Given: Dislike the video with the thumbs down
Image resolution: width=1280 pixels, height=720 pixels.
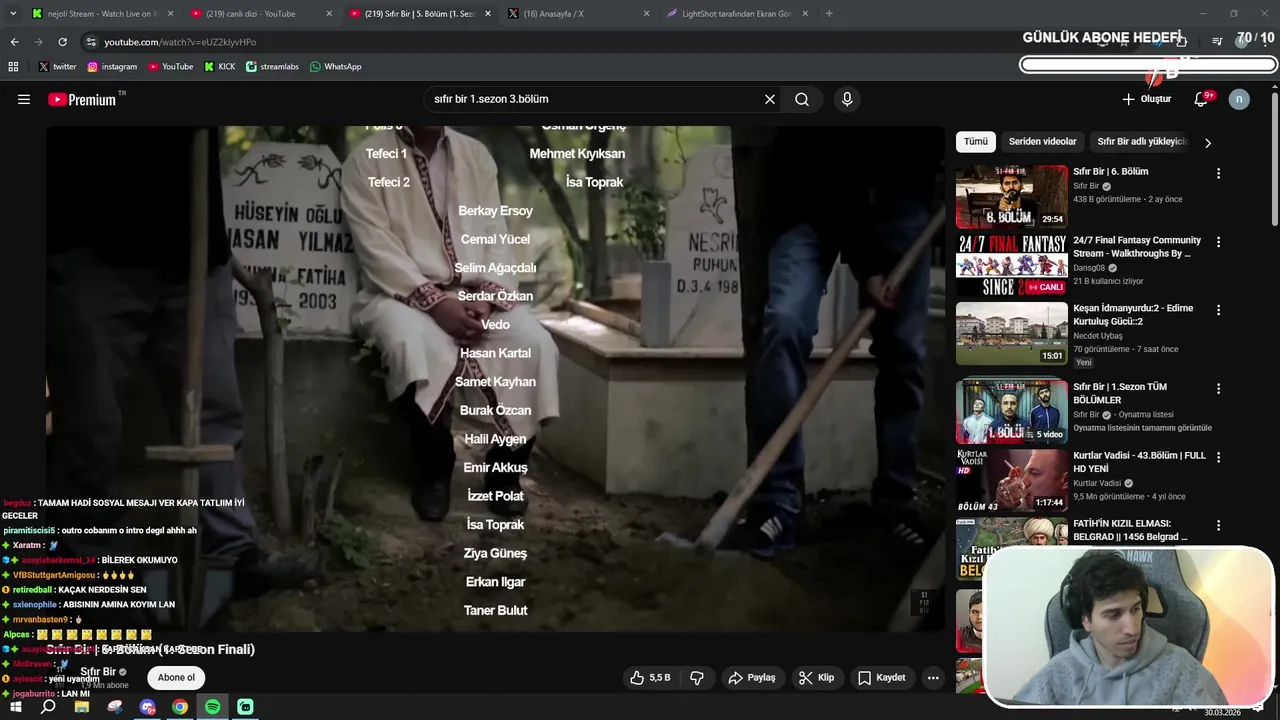Looking at the screenshot, I should click(x=697, y=677).
